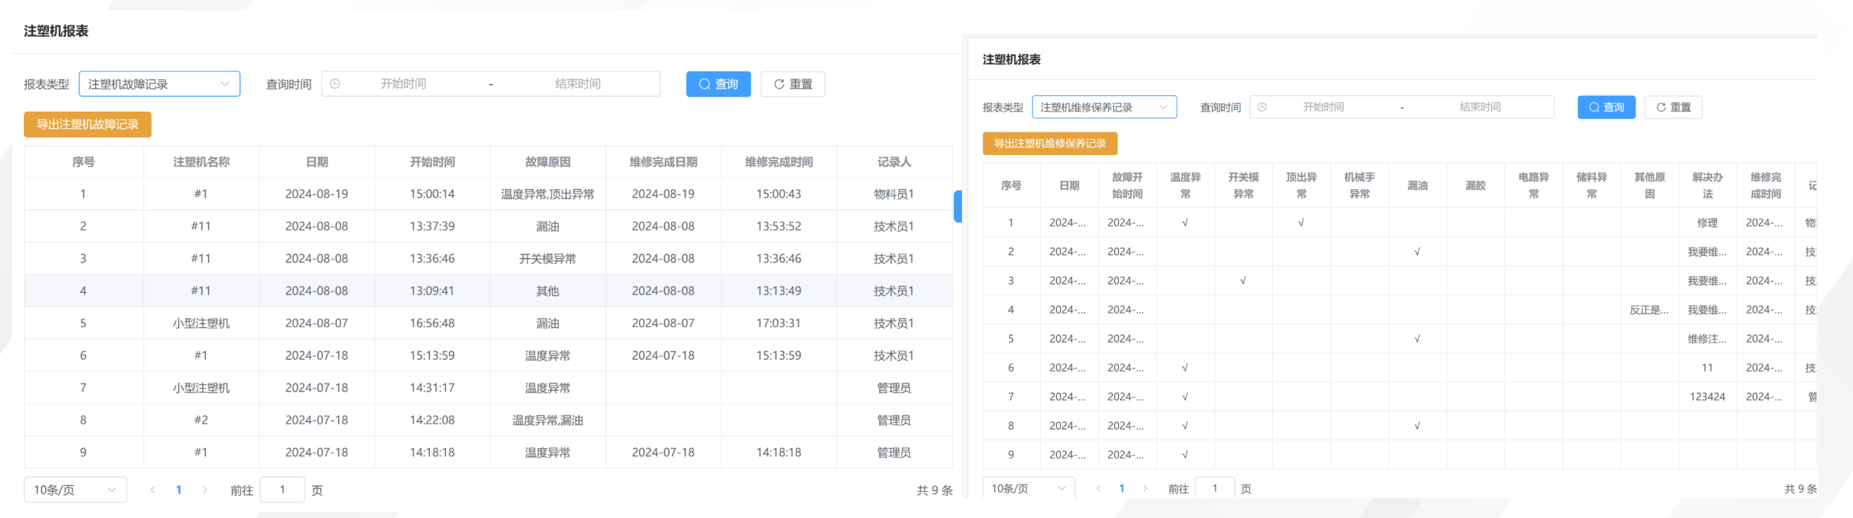Image resolution: width=1853 pixels, height=518 pixels.
Task: Focus 结束时间 field in maintenance records panel
Action: pos(1480,107)
